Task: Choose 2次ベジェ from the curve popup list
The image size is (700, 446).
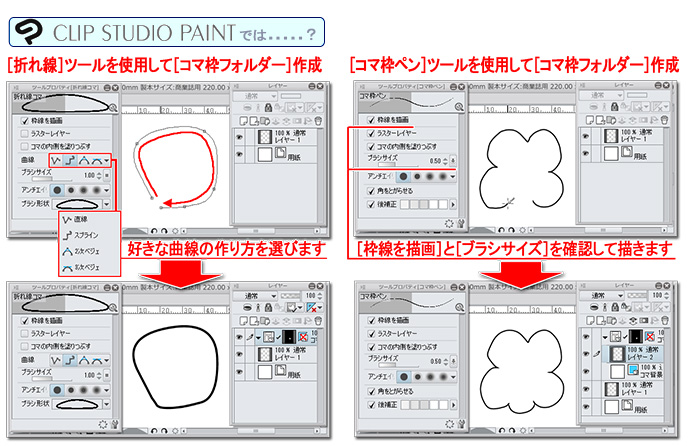Action: click(x=81, y=251)
